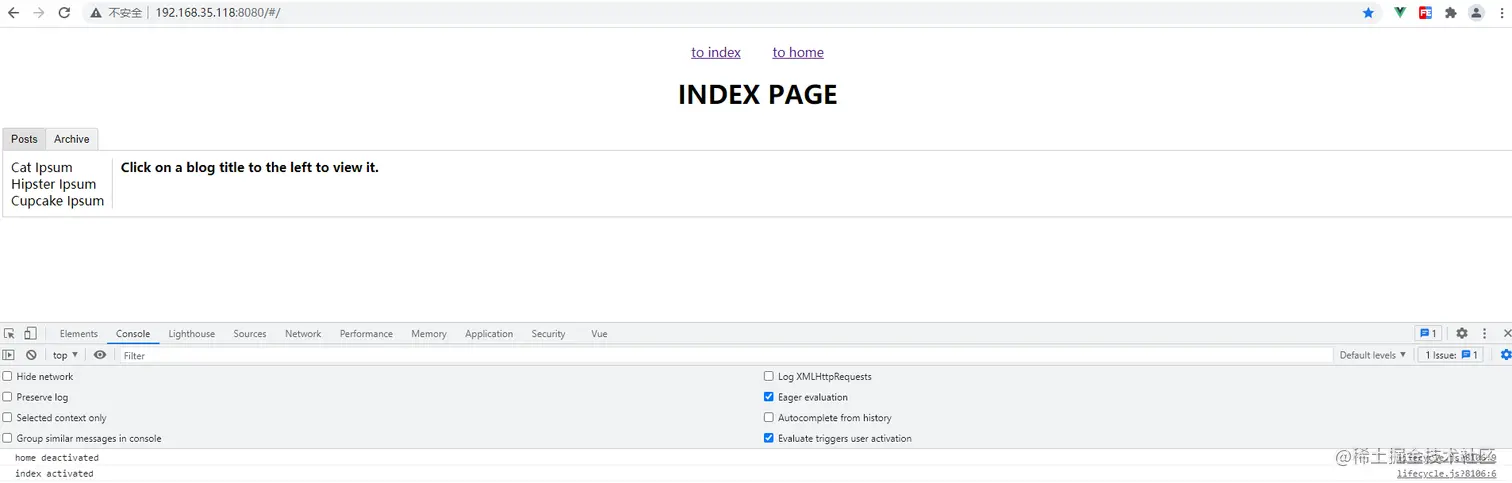Select the Console tab
The width and height of the screenshot is (1512, 483).
tap(133, 334)
